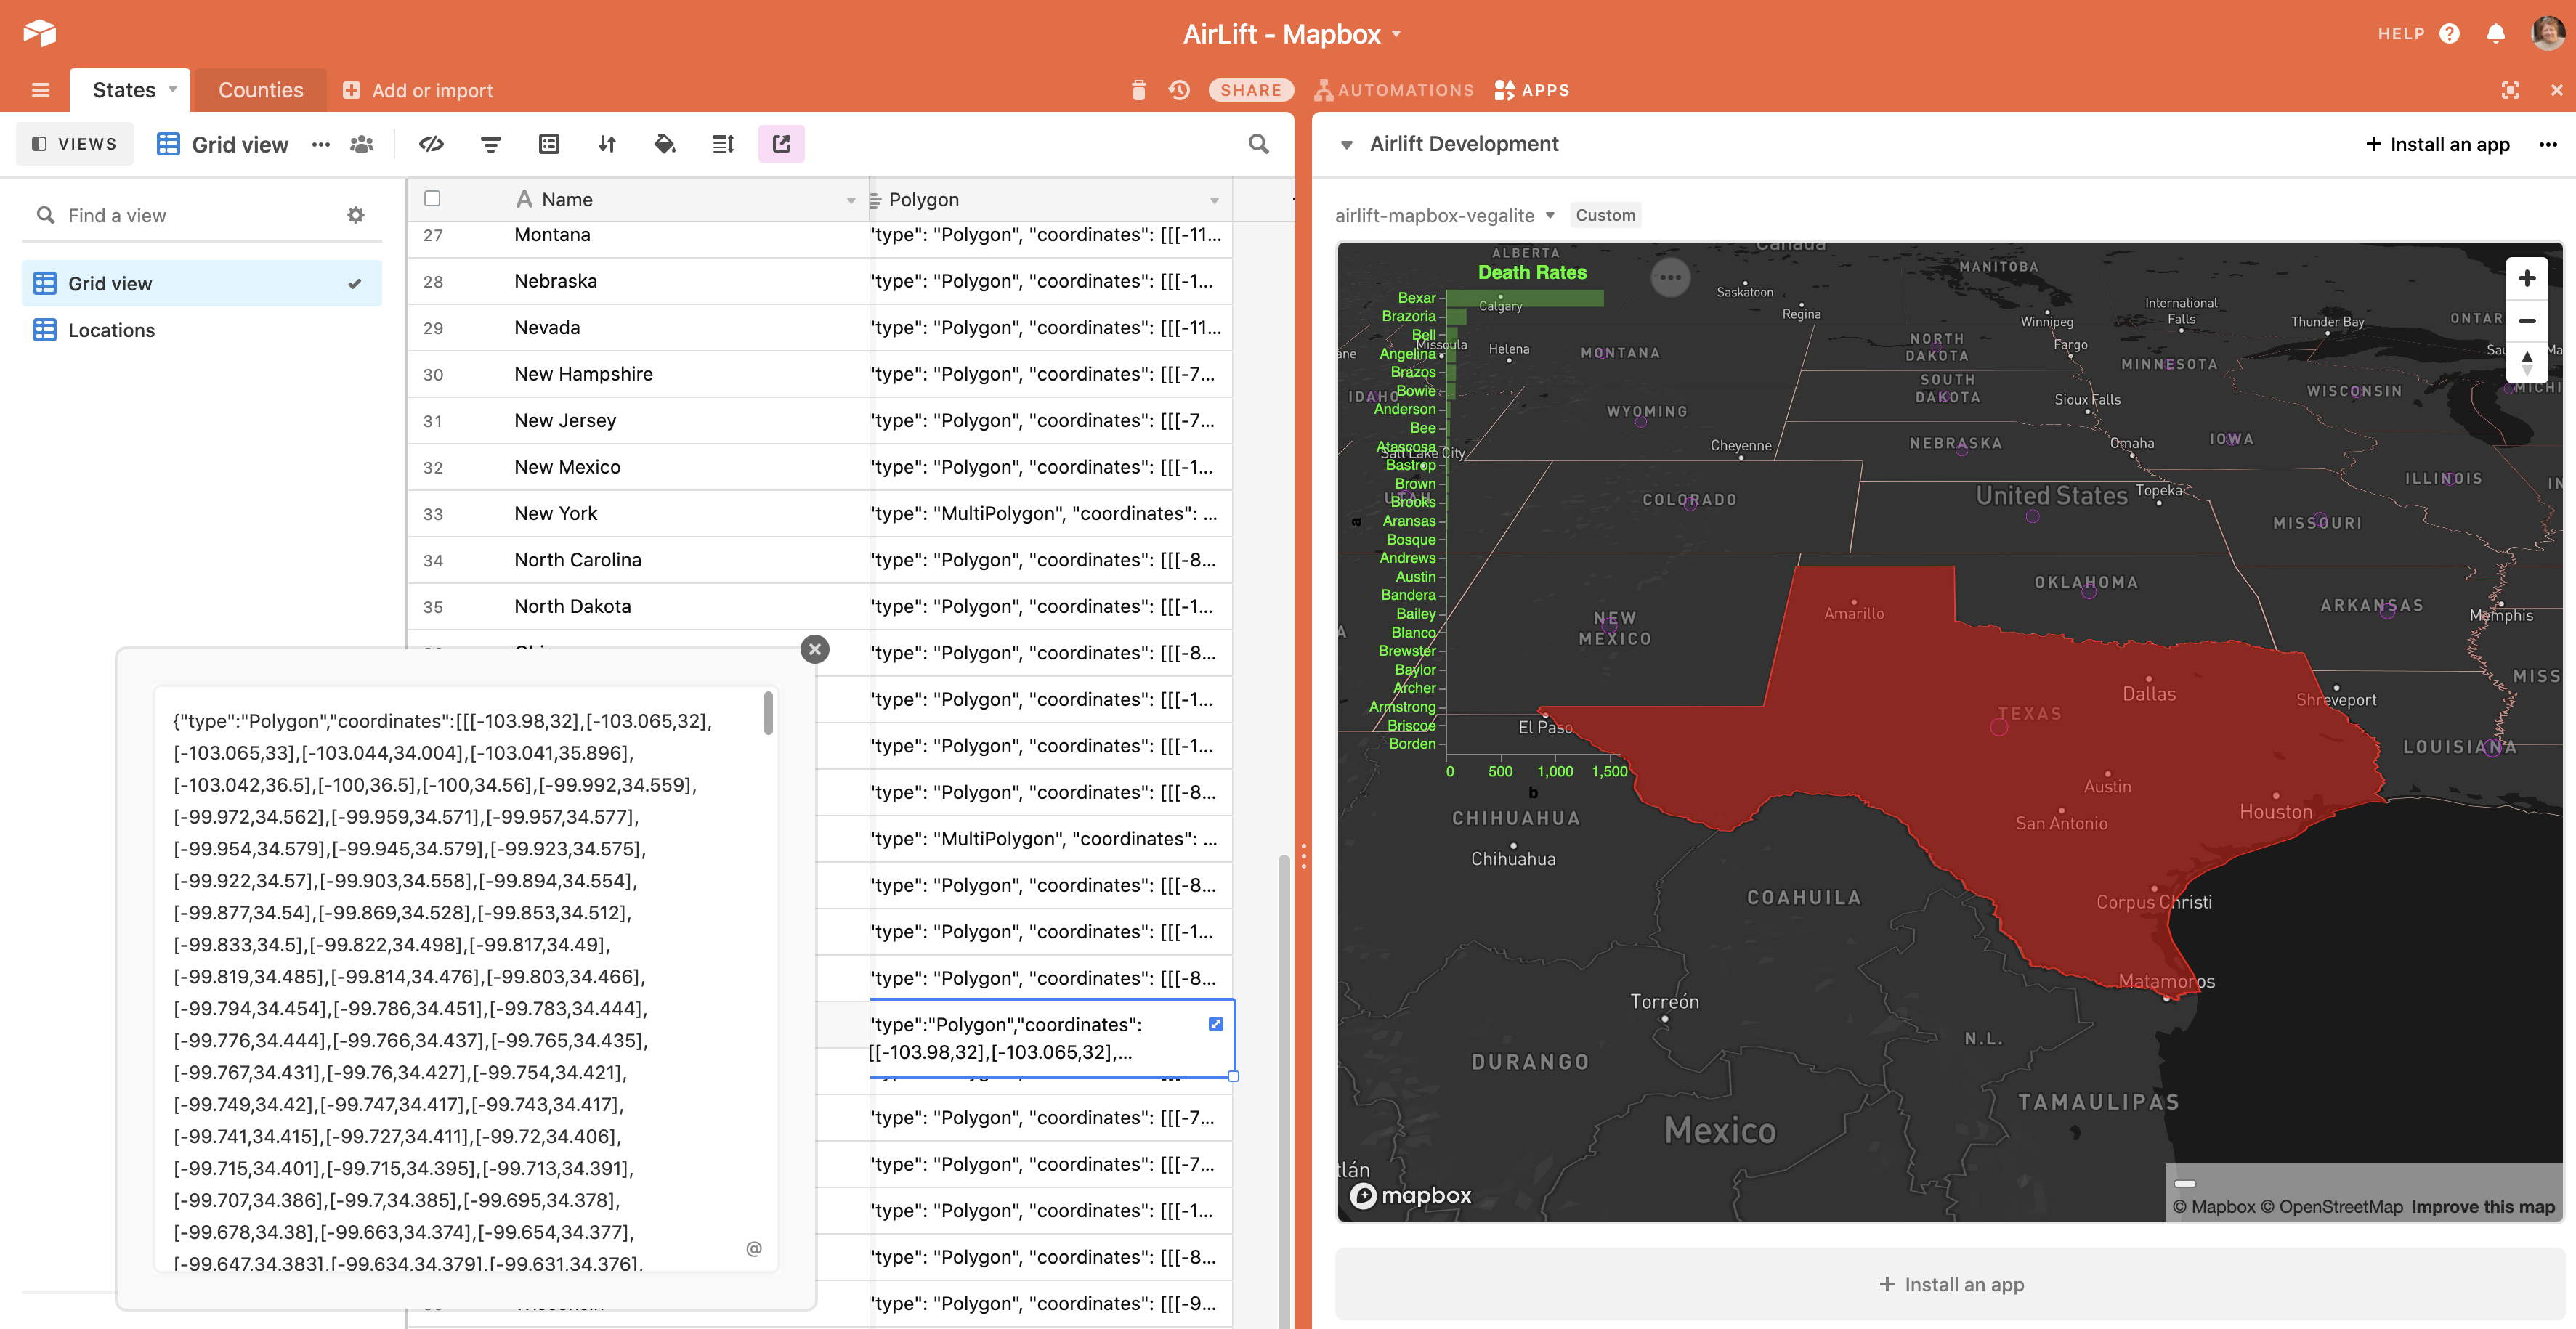Click the row color paint bucket icon
Image resolution: width=2576 pixels, height=1329 pixels.
pos(665,144)
